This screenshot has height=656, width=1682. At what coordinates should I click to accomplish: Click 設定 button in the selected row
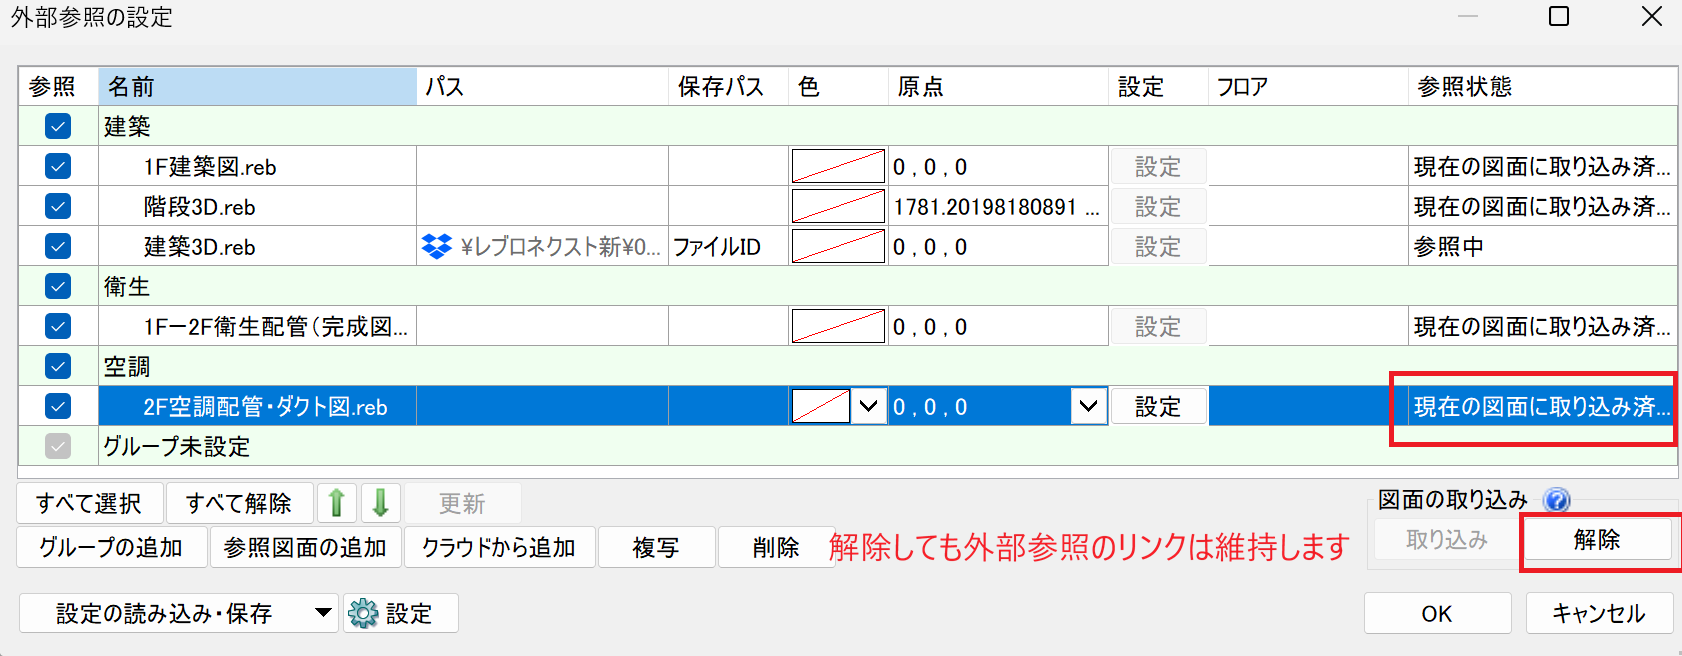[x=1157, y=406]
